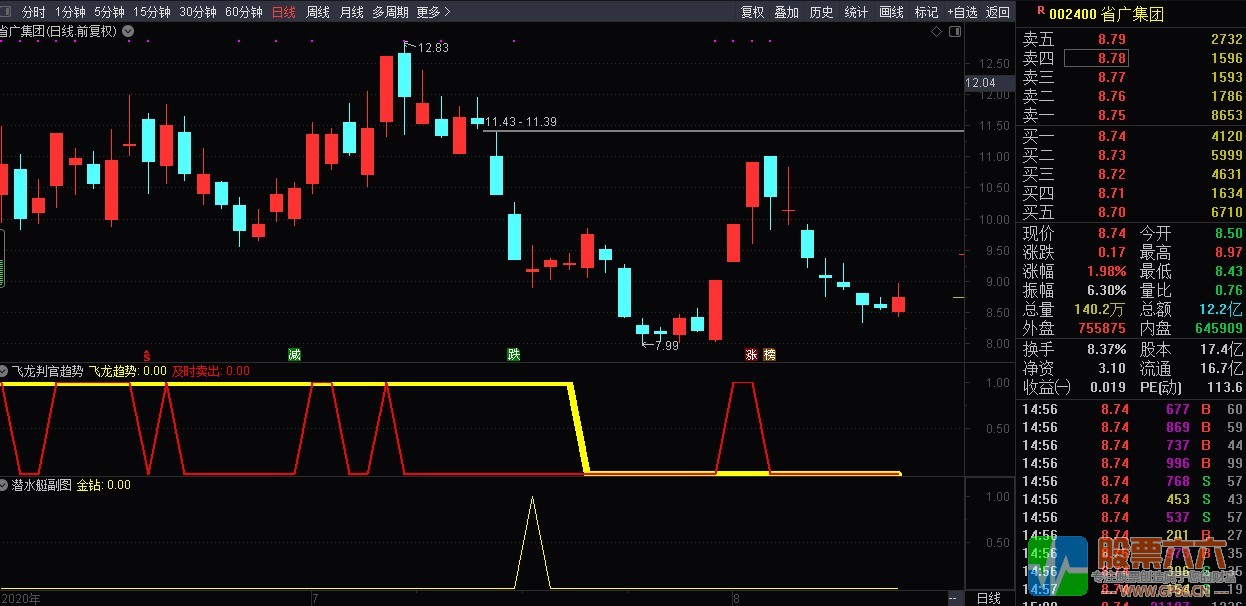Toggle the top-left panel icon beside 分时

tap(7, 12)
